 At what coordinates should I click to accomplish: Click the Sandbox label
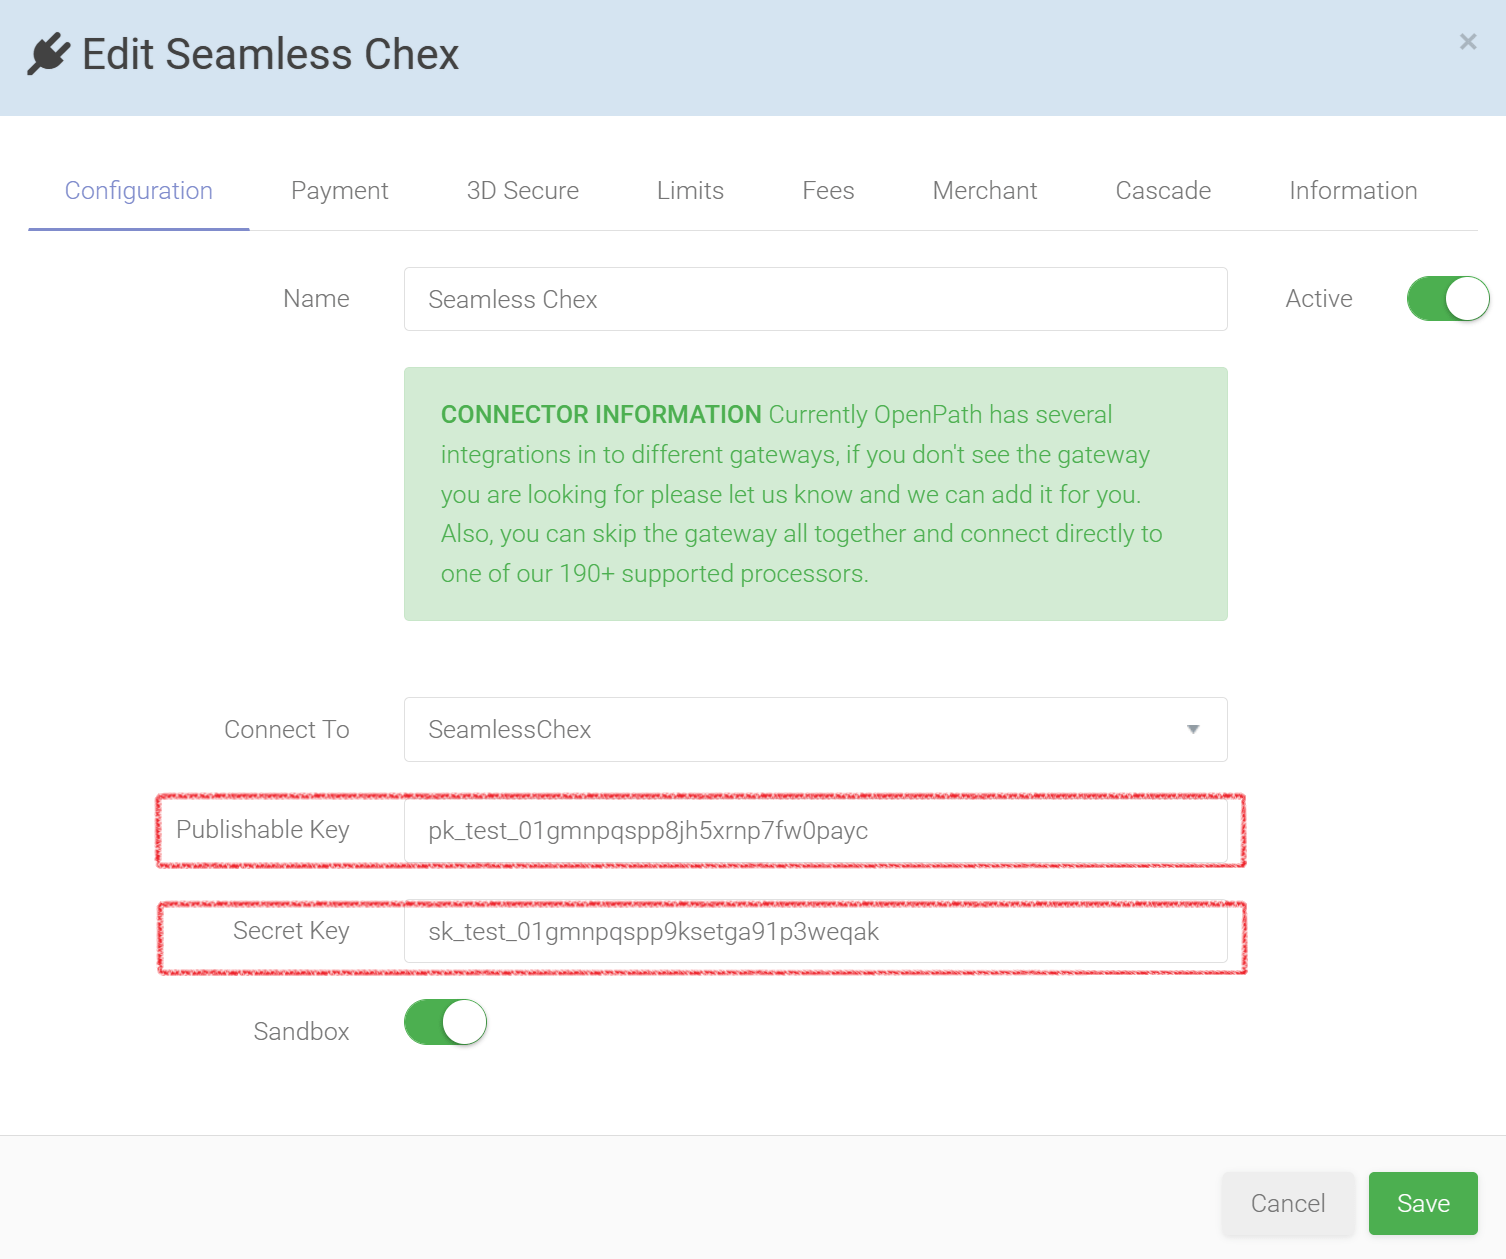click(x=301, y=1031)
